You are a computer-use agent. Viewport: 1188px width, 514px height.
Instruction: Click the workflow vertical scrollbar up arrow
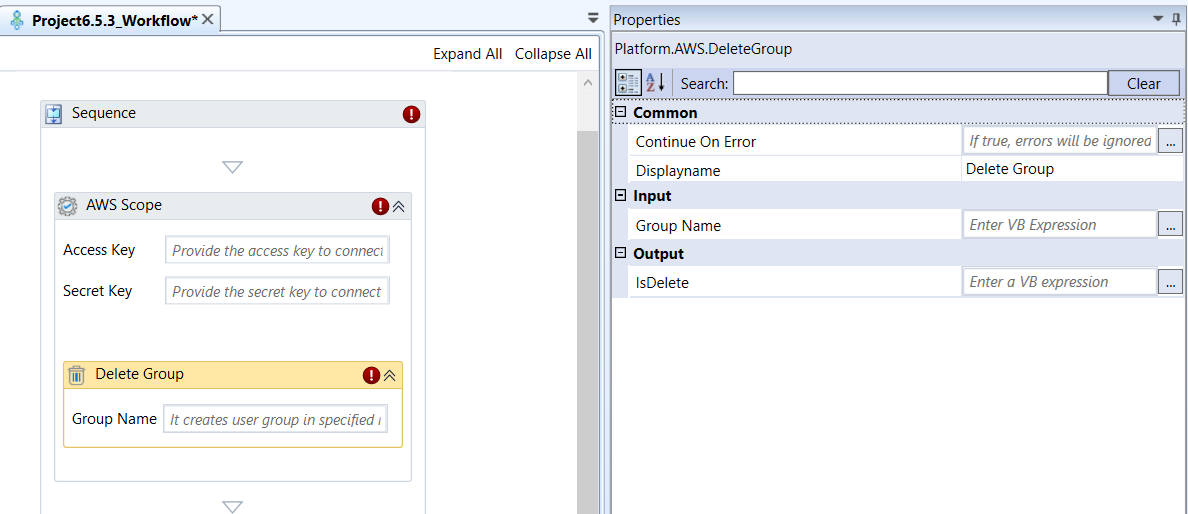[589, 82]
